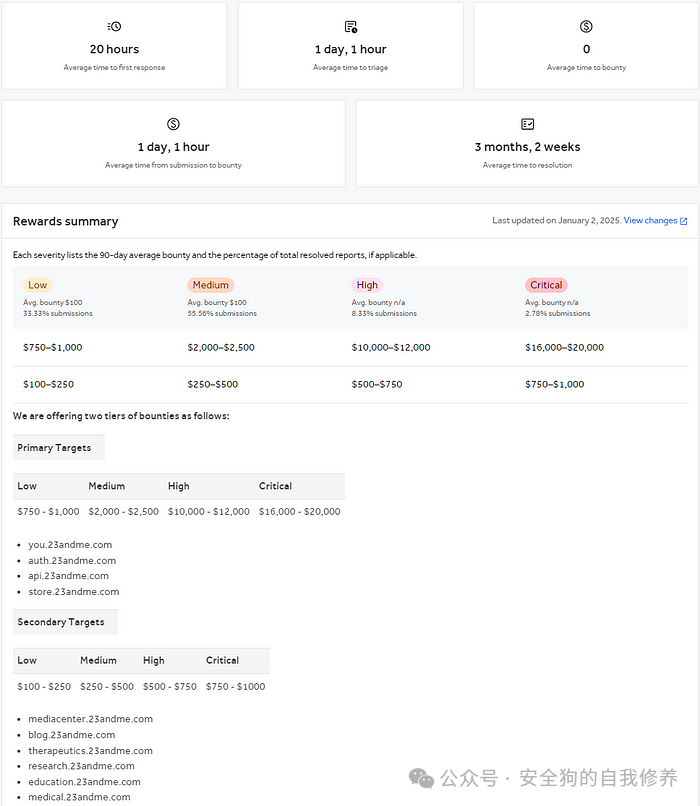Screen dimensions: 700x806
Task: Click $250–$500 in the summary second row
Action: [213, 384]
